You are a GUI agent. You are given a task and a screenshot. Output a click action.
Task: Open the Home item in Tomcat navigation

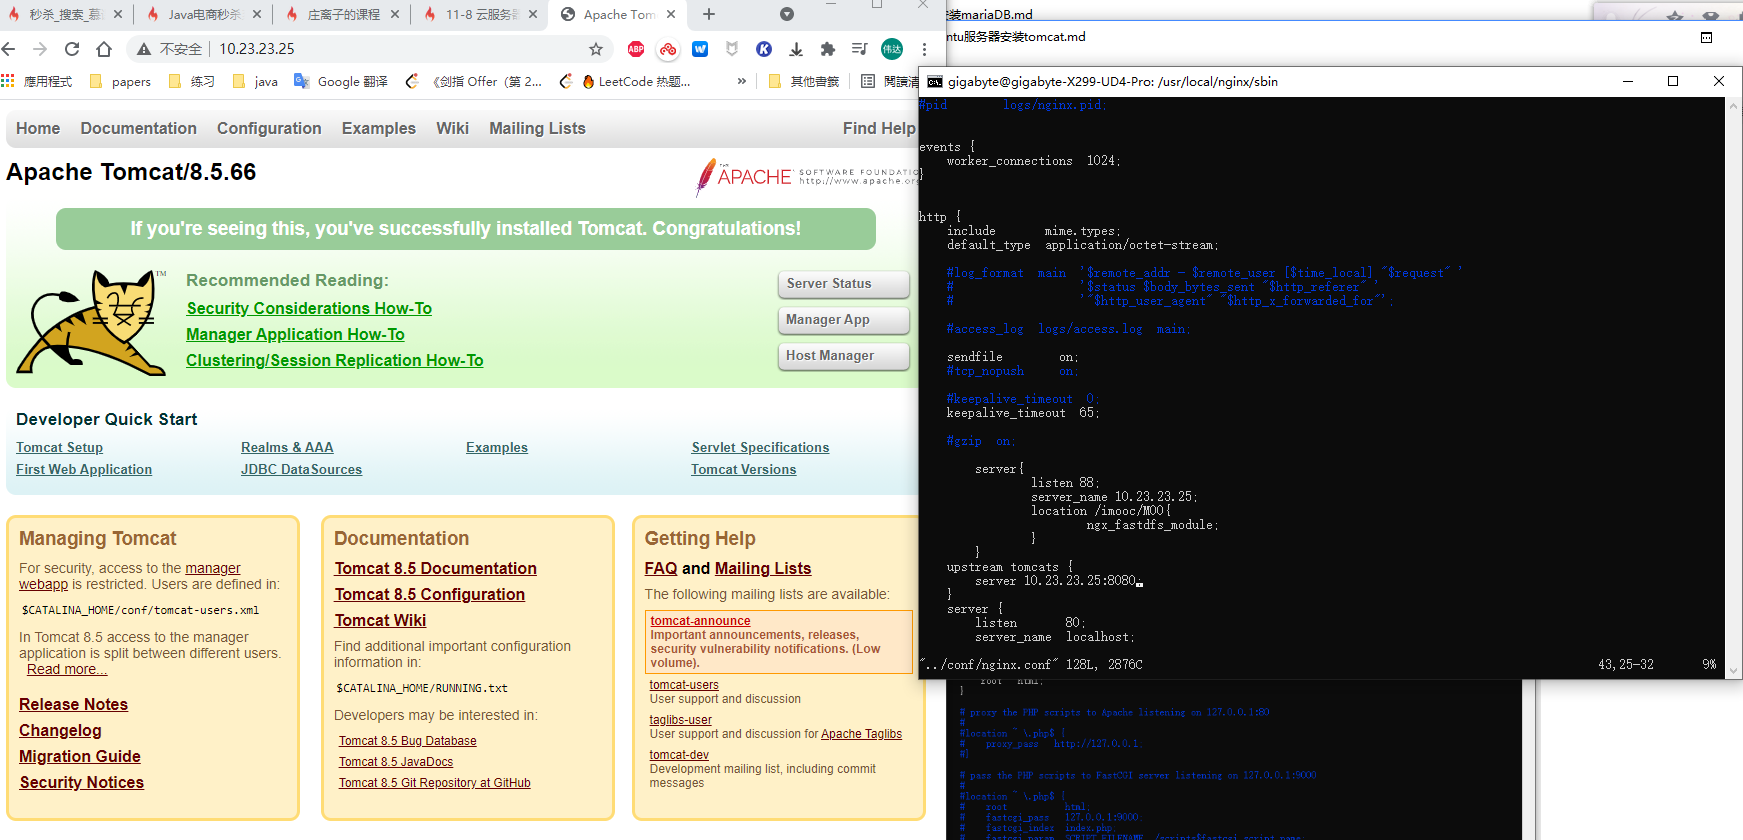38,128
